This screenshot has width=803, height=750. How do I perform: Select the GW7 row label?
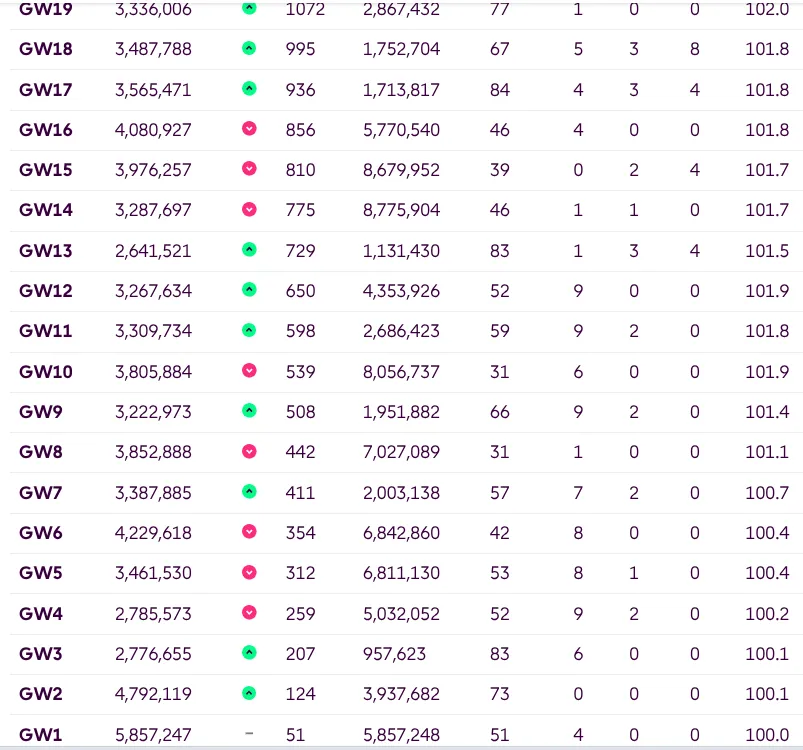[x=40, y=493]
